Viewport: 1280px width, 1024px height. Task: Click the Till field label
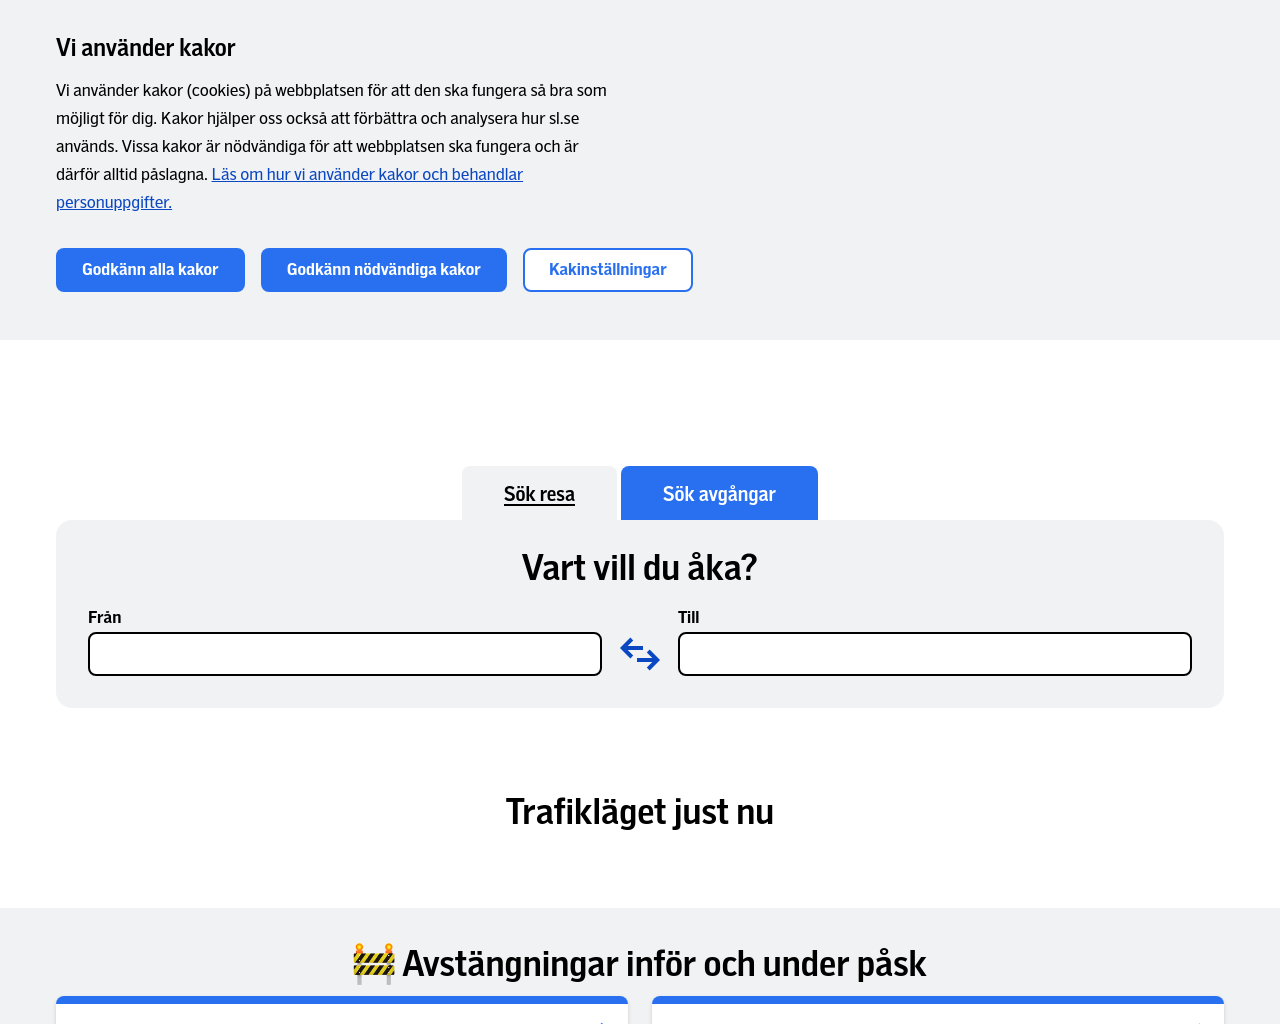688,617
